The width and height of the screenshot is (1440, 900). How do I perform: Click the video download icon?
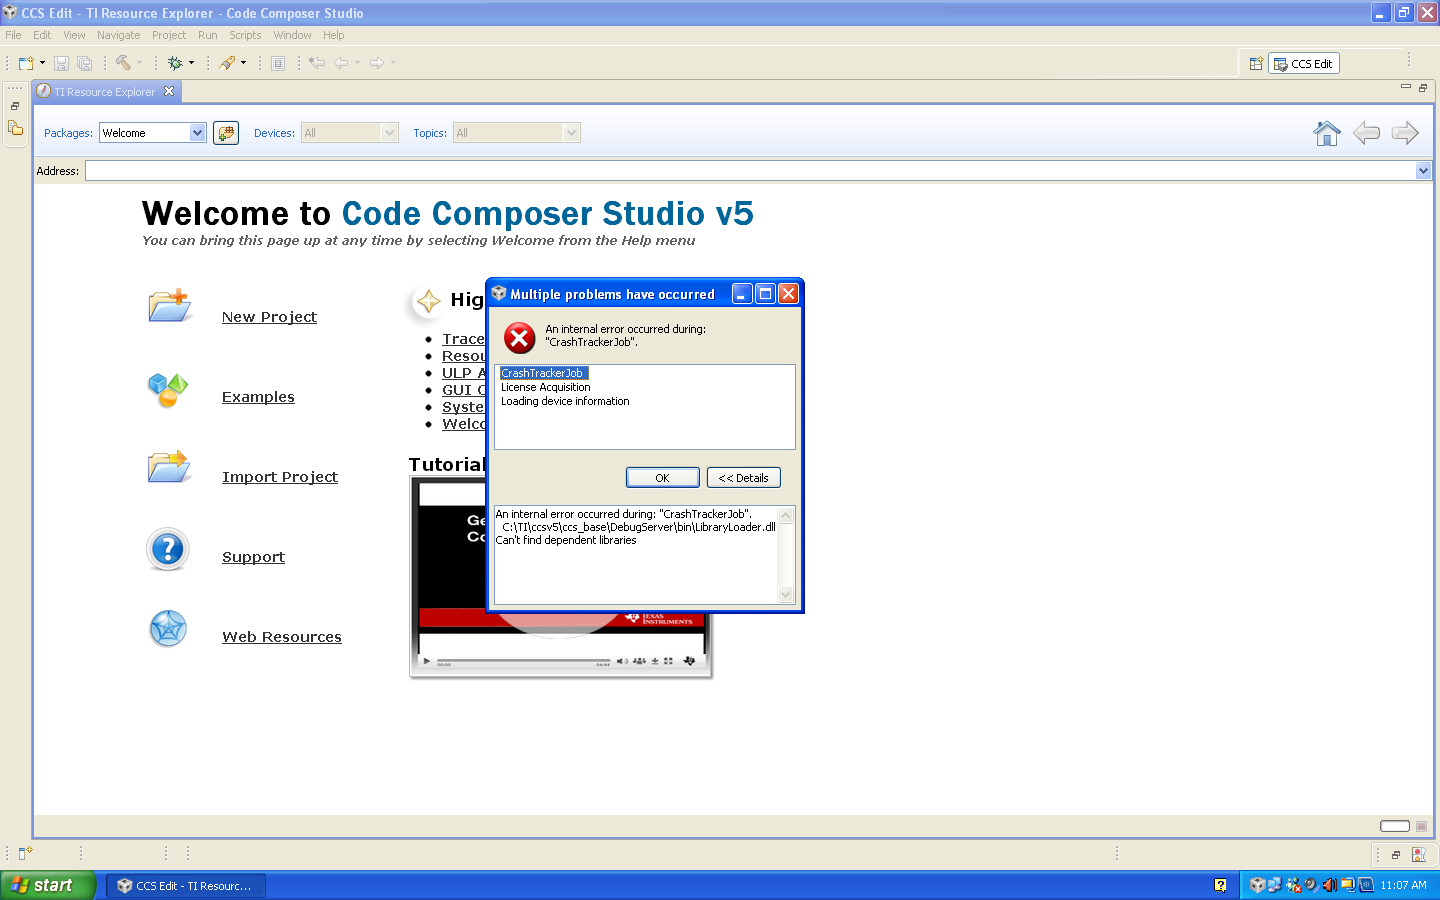point(655,661)
